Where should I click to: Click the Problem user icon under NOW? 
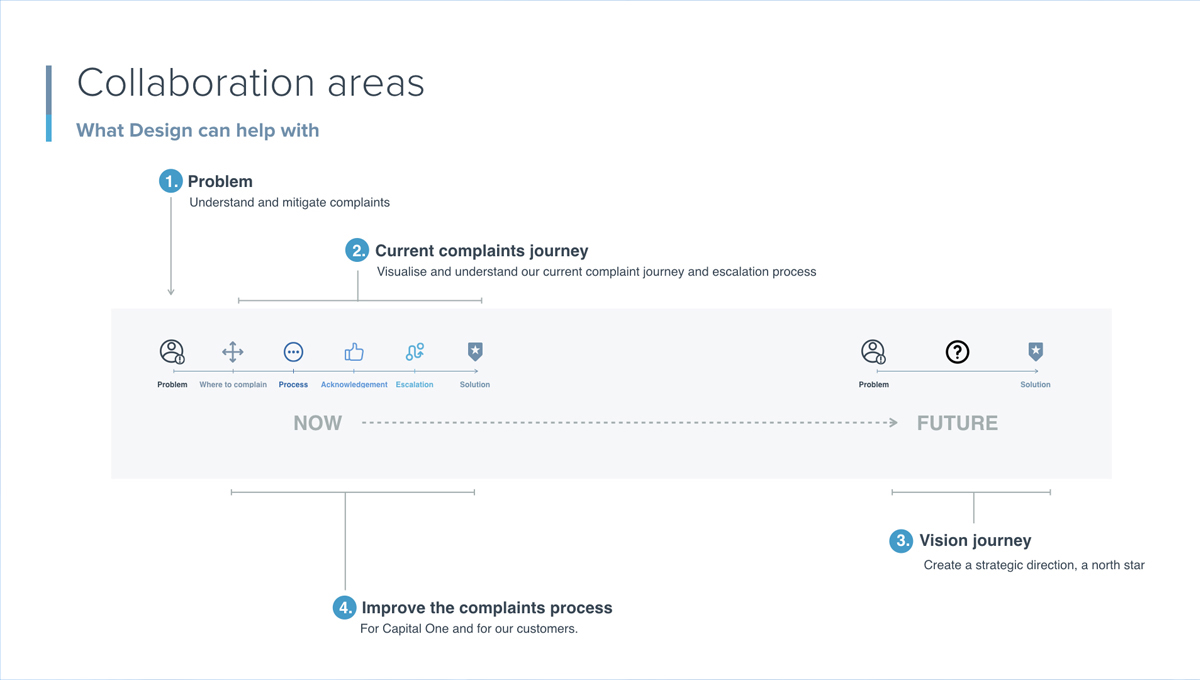click(172, 352)
